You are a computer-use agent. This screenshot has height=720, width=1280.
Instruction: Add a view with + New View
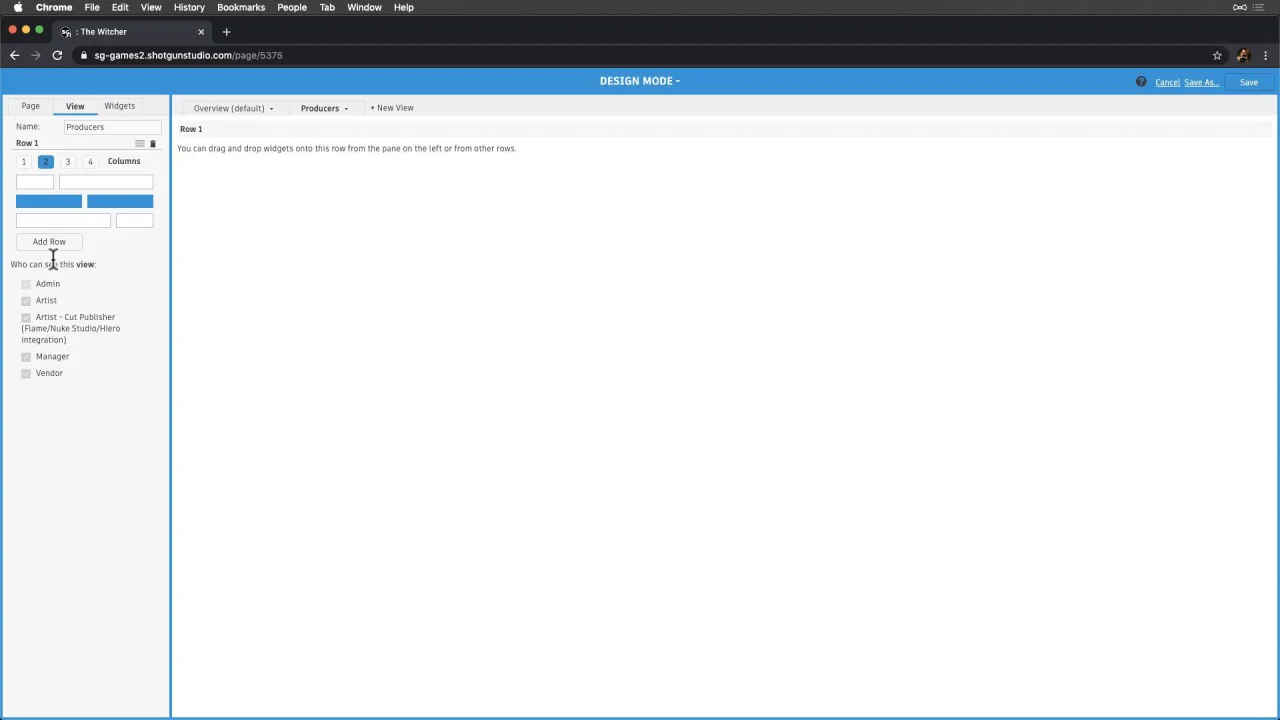pos(392,108)
